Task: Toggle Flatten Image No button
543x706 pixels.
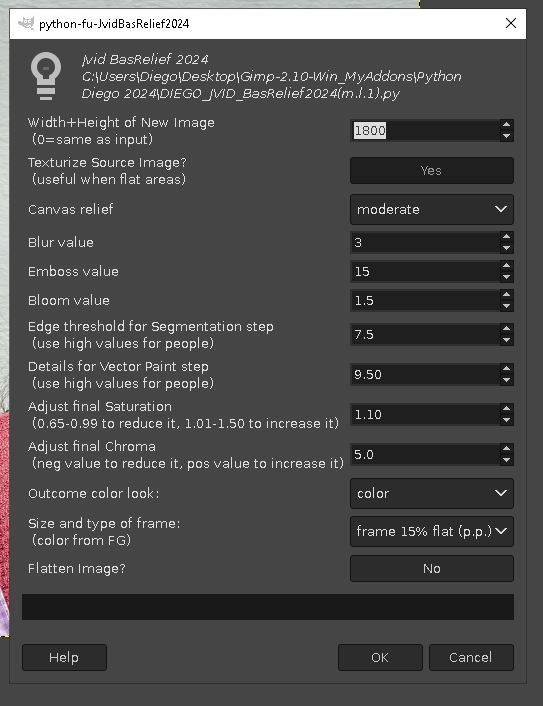Action: (x=431, y=568)
